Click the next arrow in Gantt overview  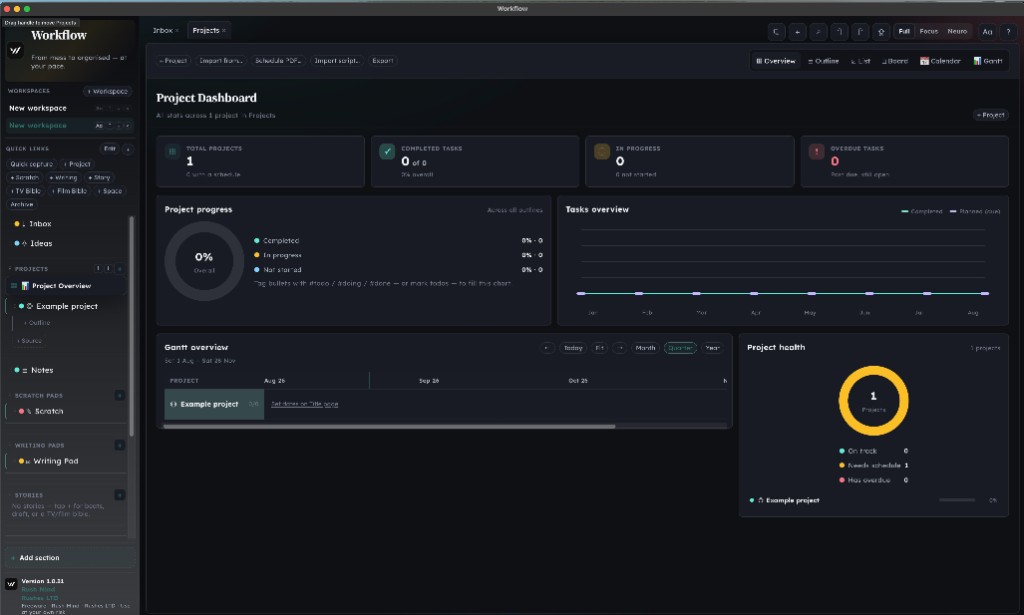point(620,348)
